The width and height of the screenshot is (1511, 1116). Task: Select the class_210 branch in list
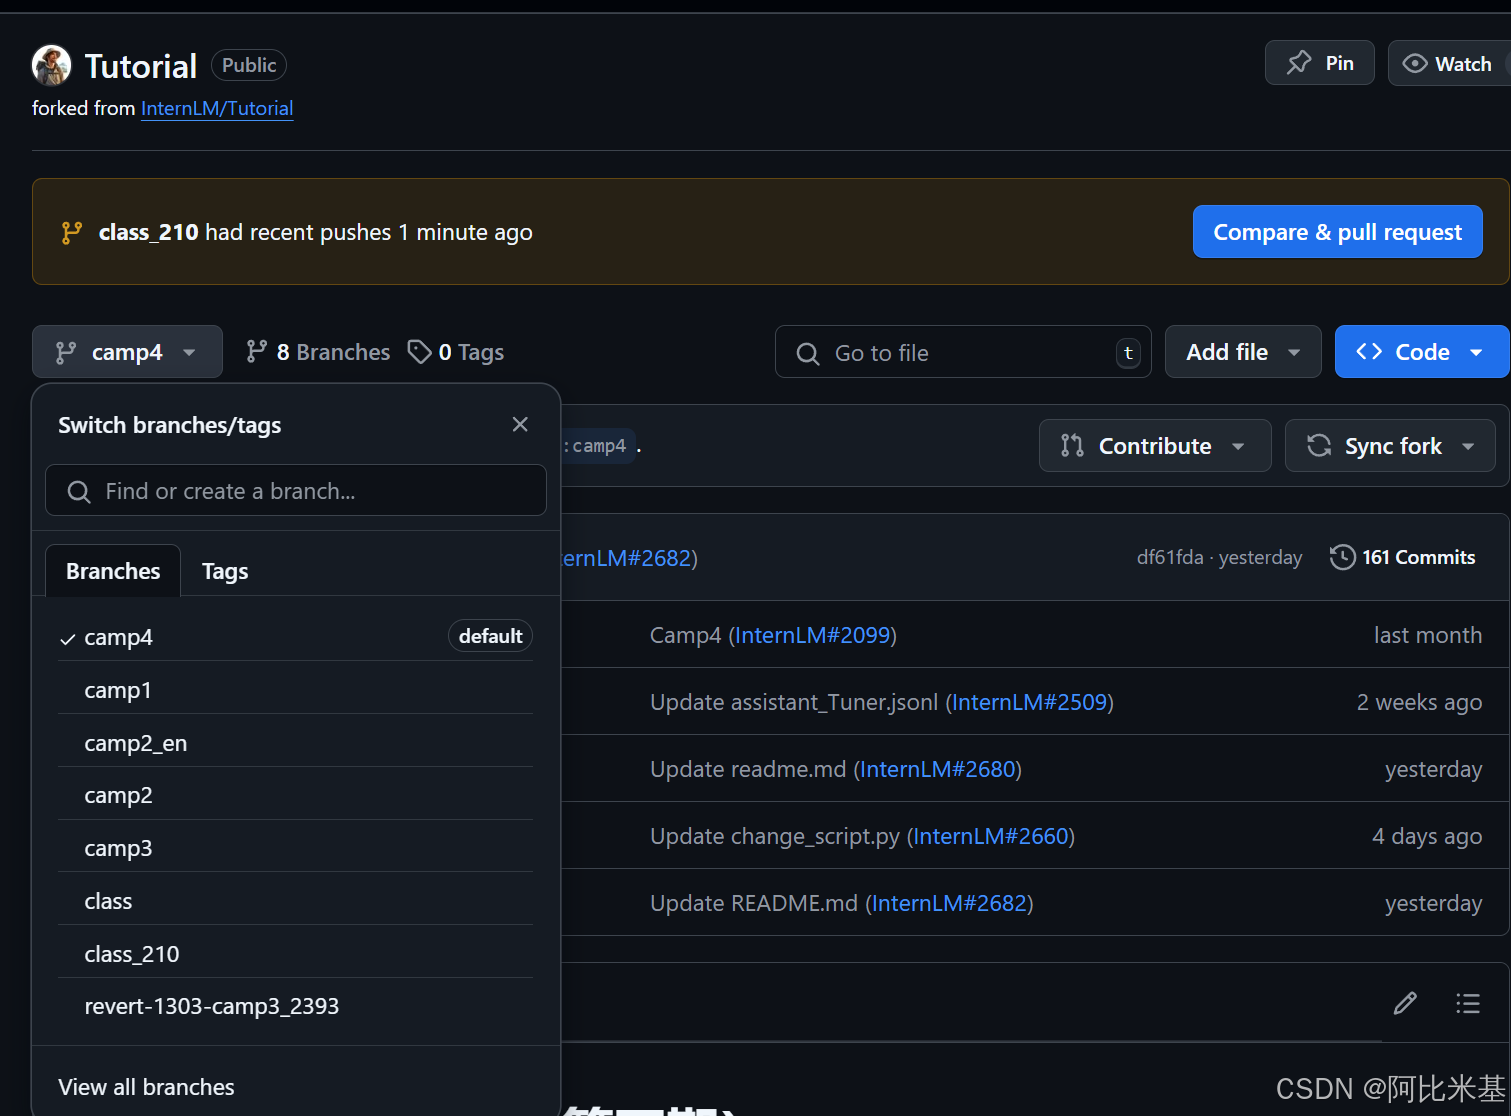(296, 954)
